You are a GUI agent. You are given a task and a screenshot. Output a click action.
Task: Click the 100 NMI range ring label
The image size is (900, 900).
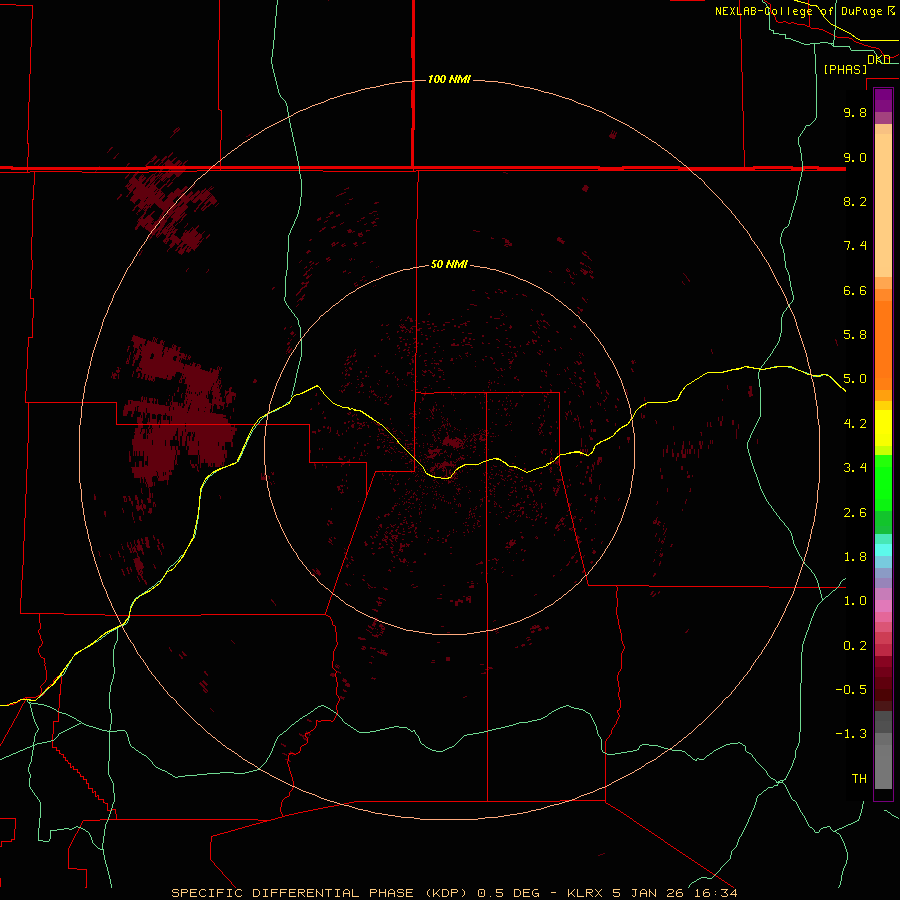coord(449,79)
